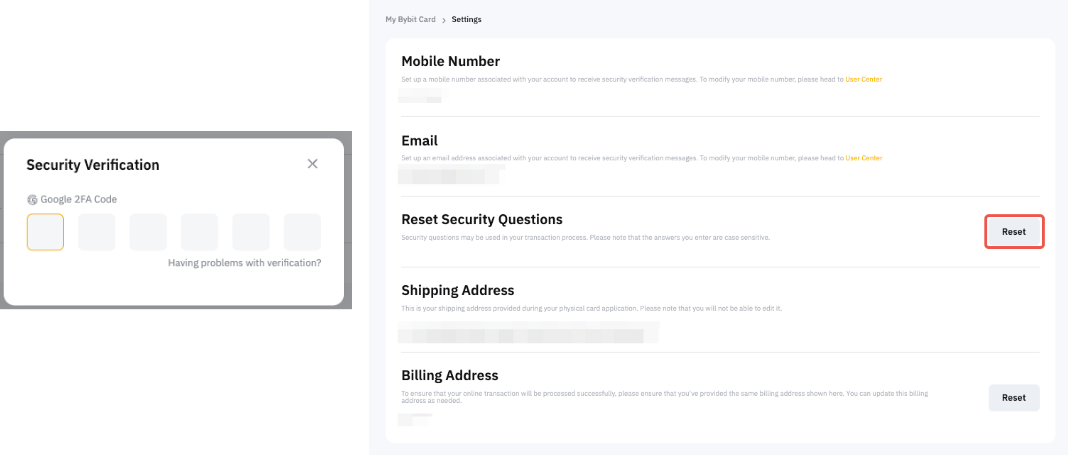The height and width of the screenshot is (455, 1068).
Task: Focus the third 2FA code digit box
Action: click(148, 232)
